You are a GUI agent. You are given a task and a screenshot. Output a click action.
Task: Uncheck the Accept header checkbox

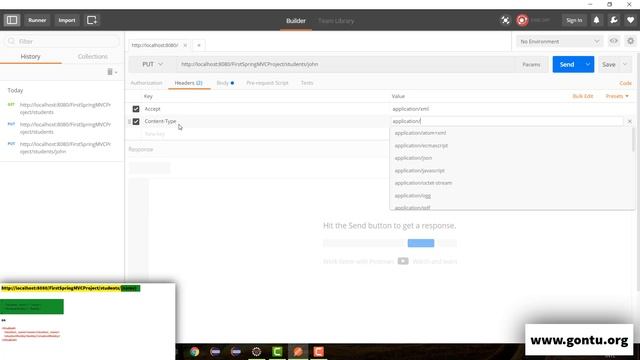136,109
